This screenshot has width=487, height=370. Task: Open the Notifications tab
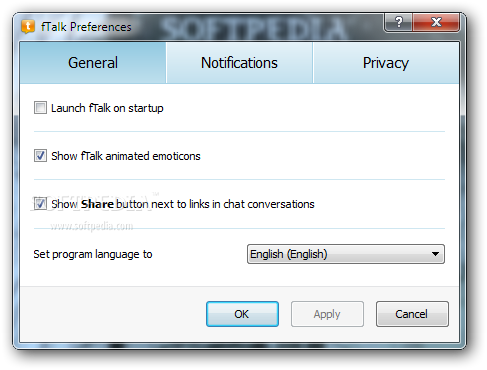point(239,63)
